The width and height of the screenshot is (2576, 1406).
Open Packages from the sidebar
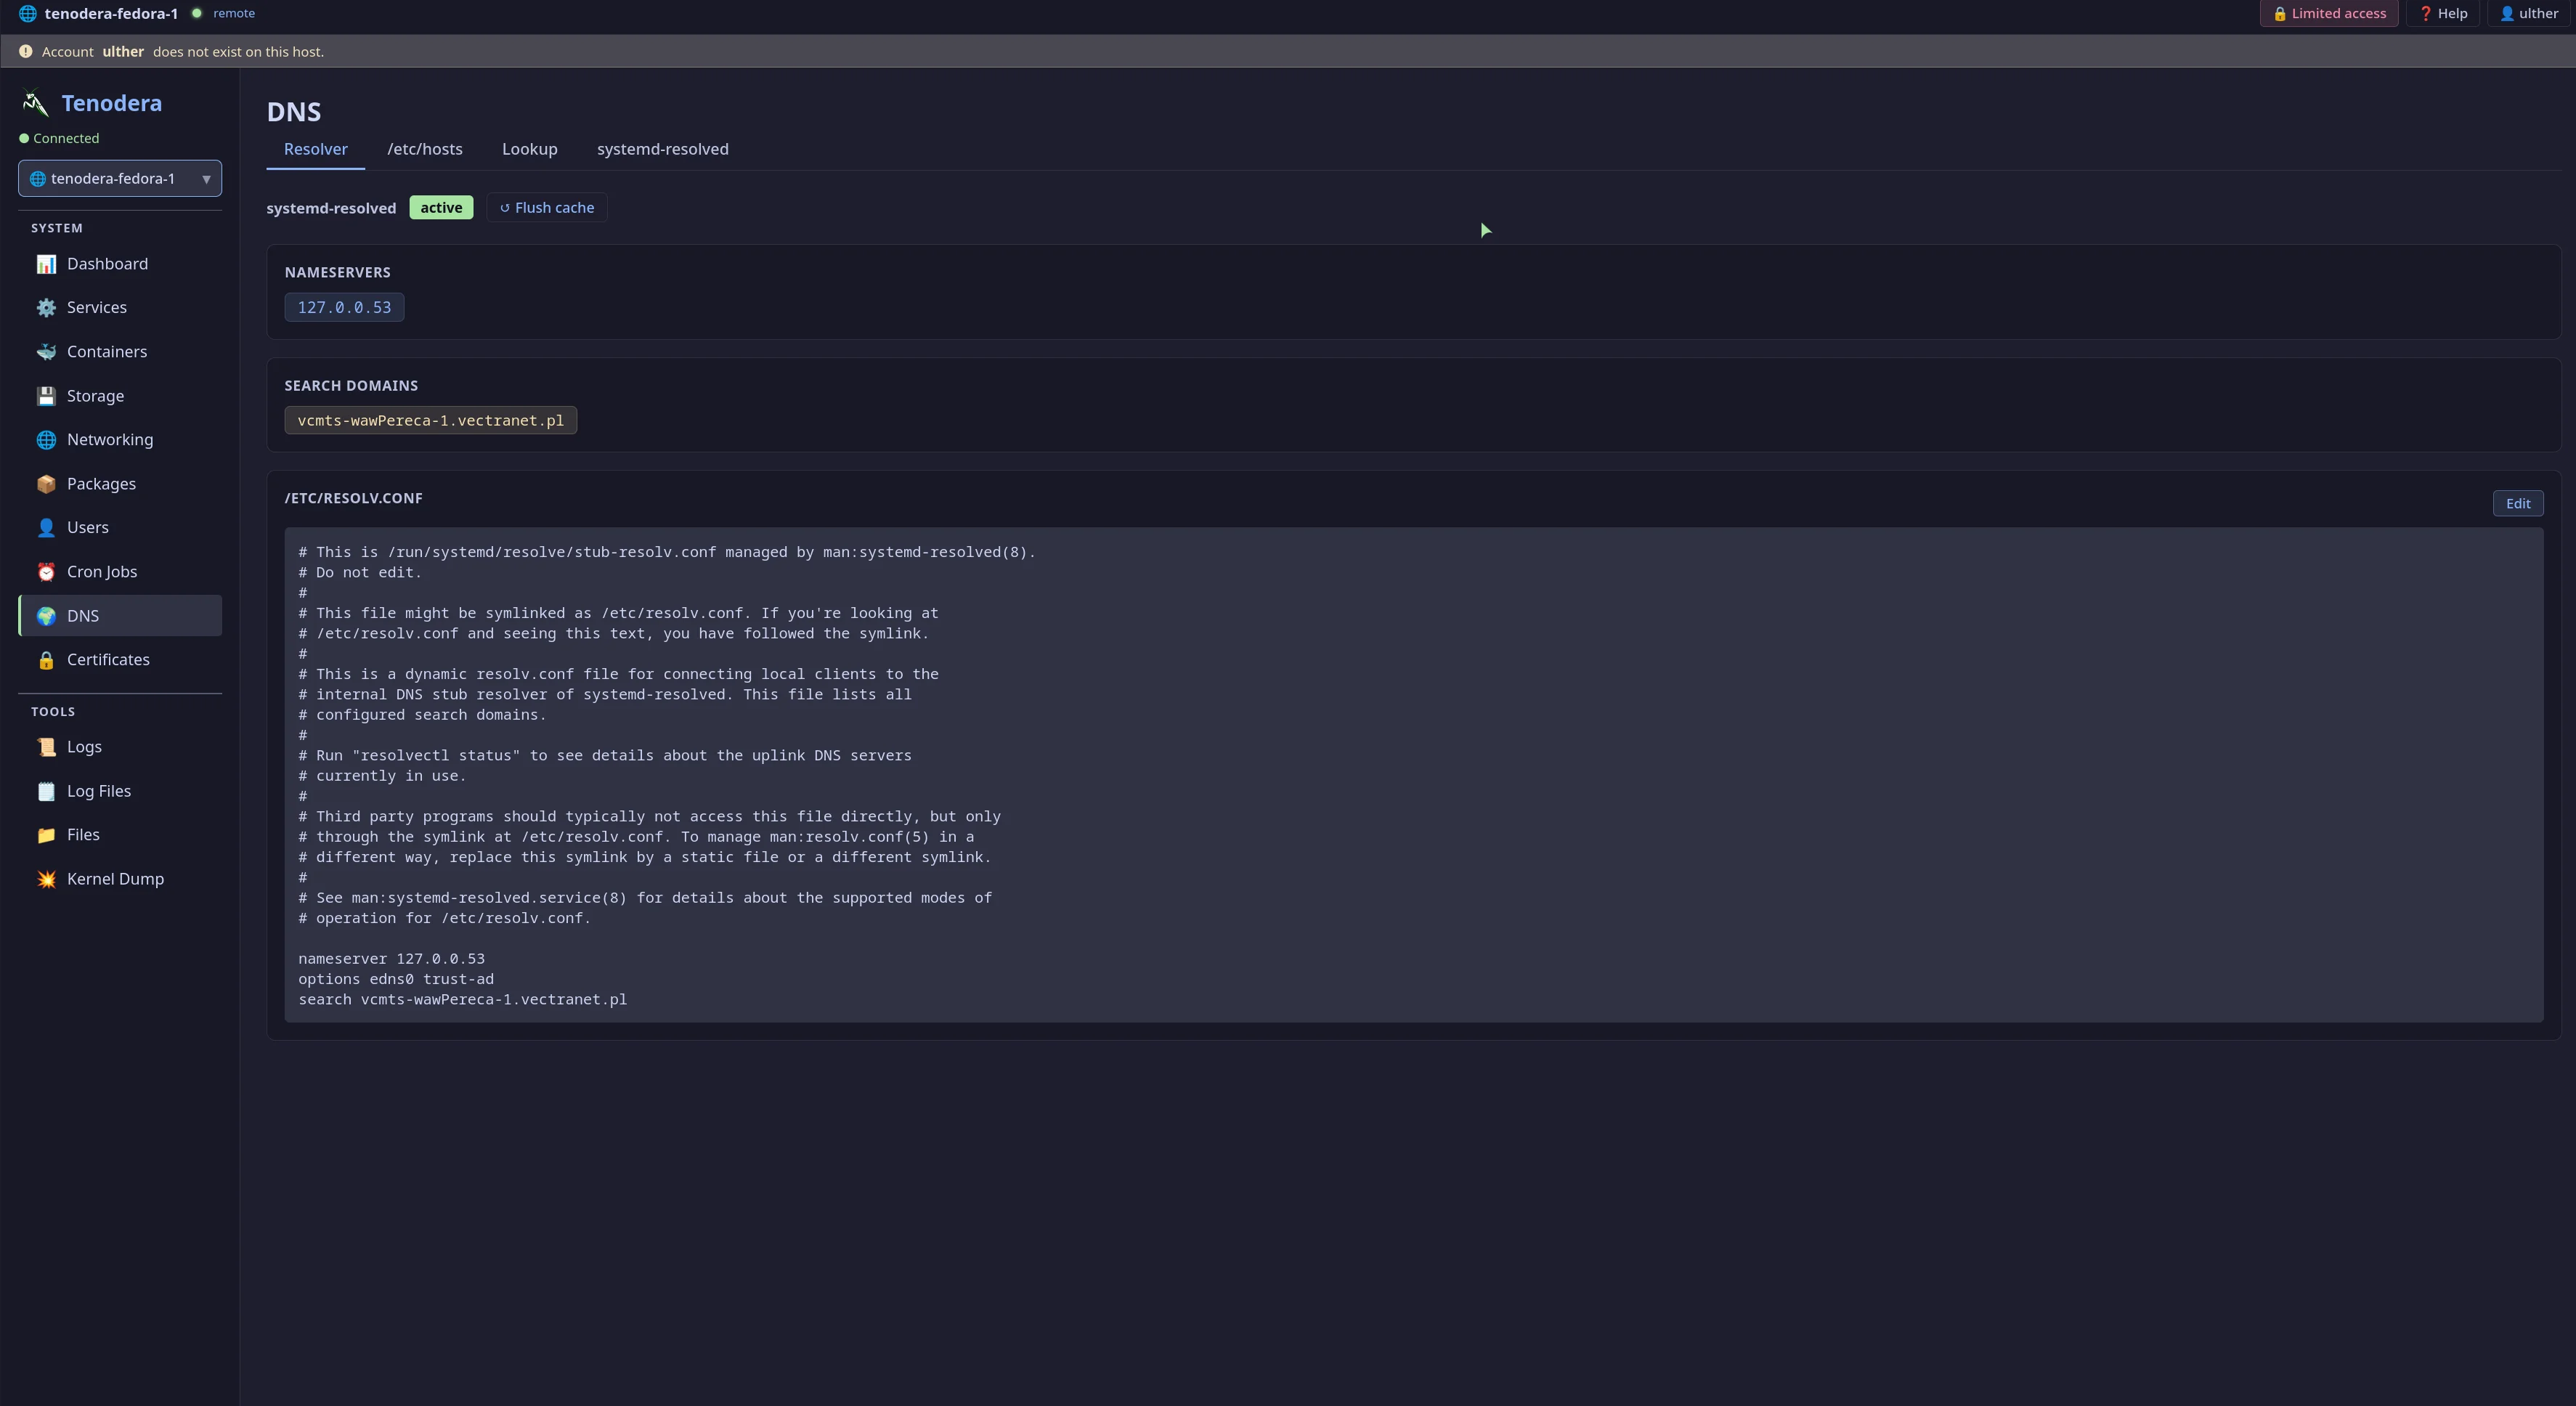click(120, 484)
